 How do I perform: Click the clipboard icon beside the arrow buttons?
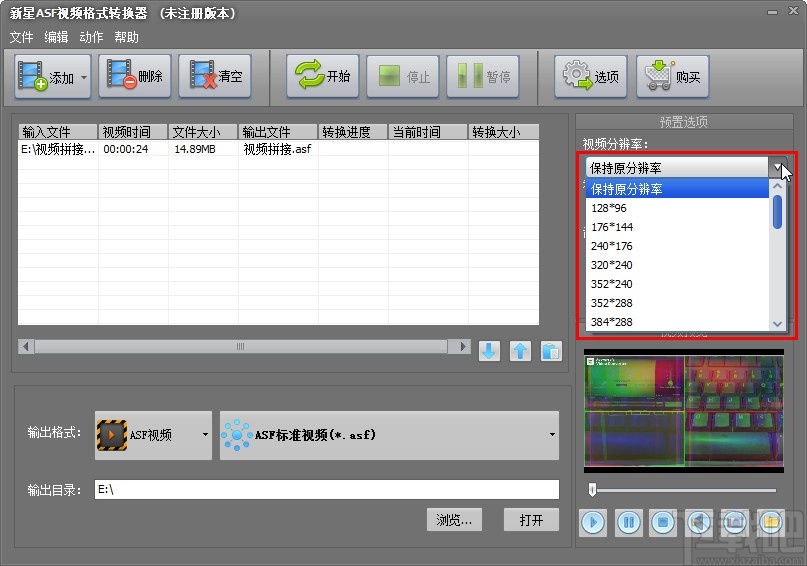tap(551, 351)
